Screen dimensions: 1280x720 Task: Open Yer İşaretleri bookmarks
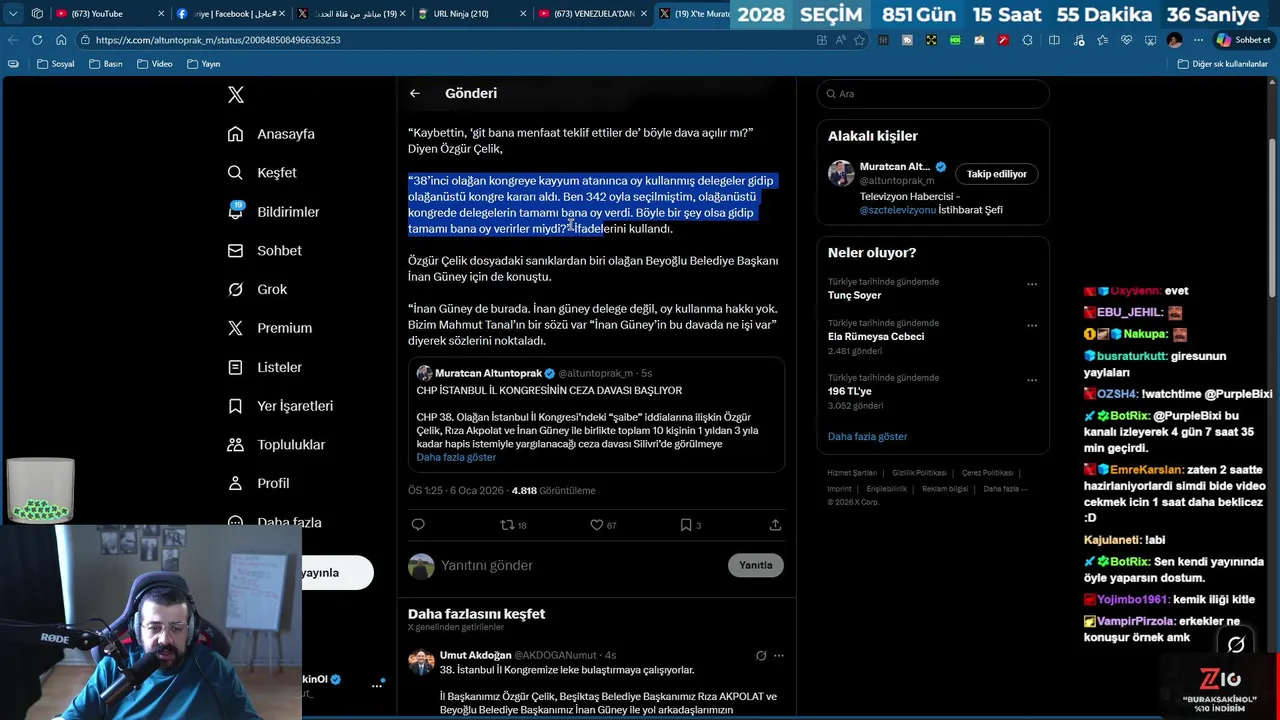(x=281, y=406)
